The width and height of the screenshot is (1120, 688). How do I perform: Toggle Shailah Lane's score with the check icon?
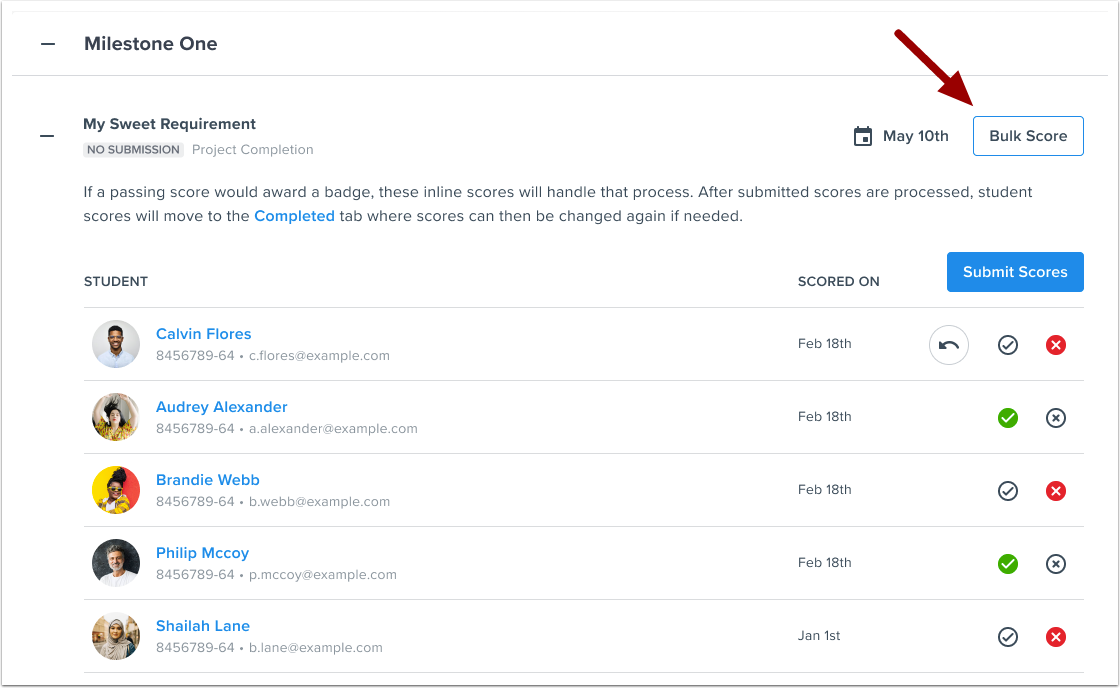tap(1008, 637)
